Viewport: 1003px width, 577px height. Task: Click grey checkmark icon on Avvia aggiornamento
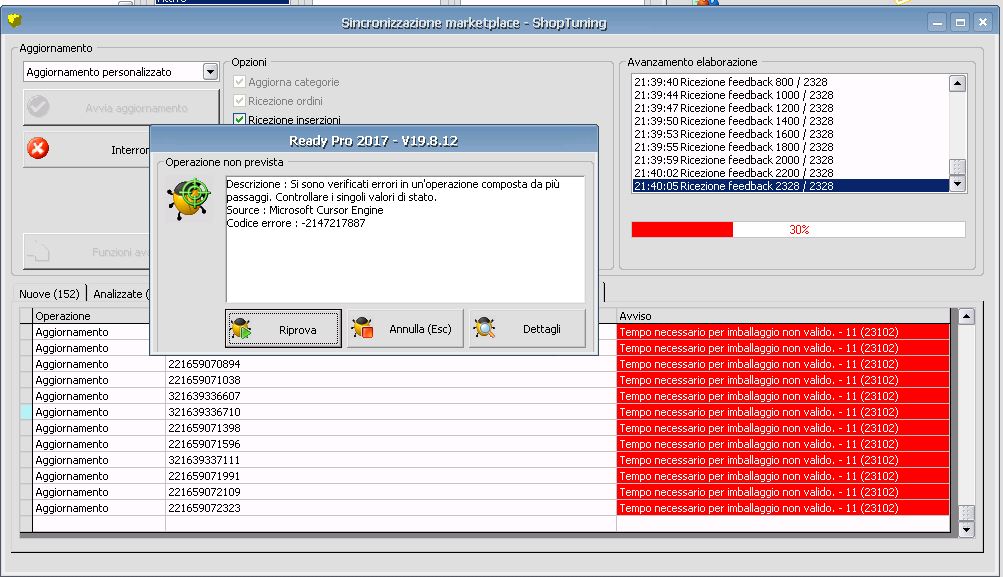[x=38, y=107]
